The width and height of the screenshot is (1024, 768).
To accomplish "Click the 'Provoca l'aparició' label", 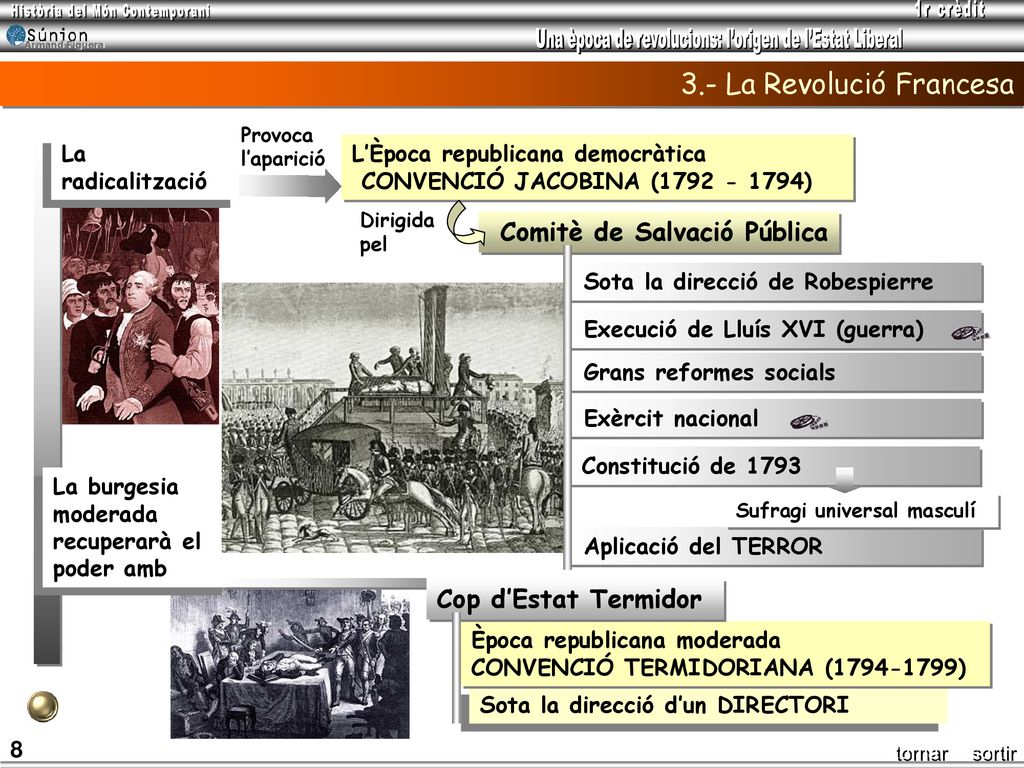I will click(282, 146).
